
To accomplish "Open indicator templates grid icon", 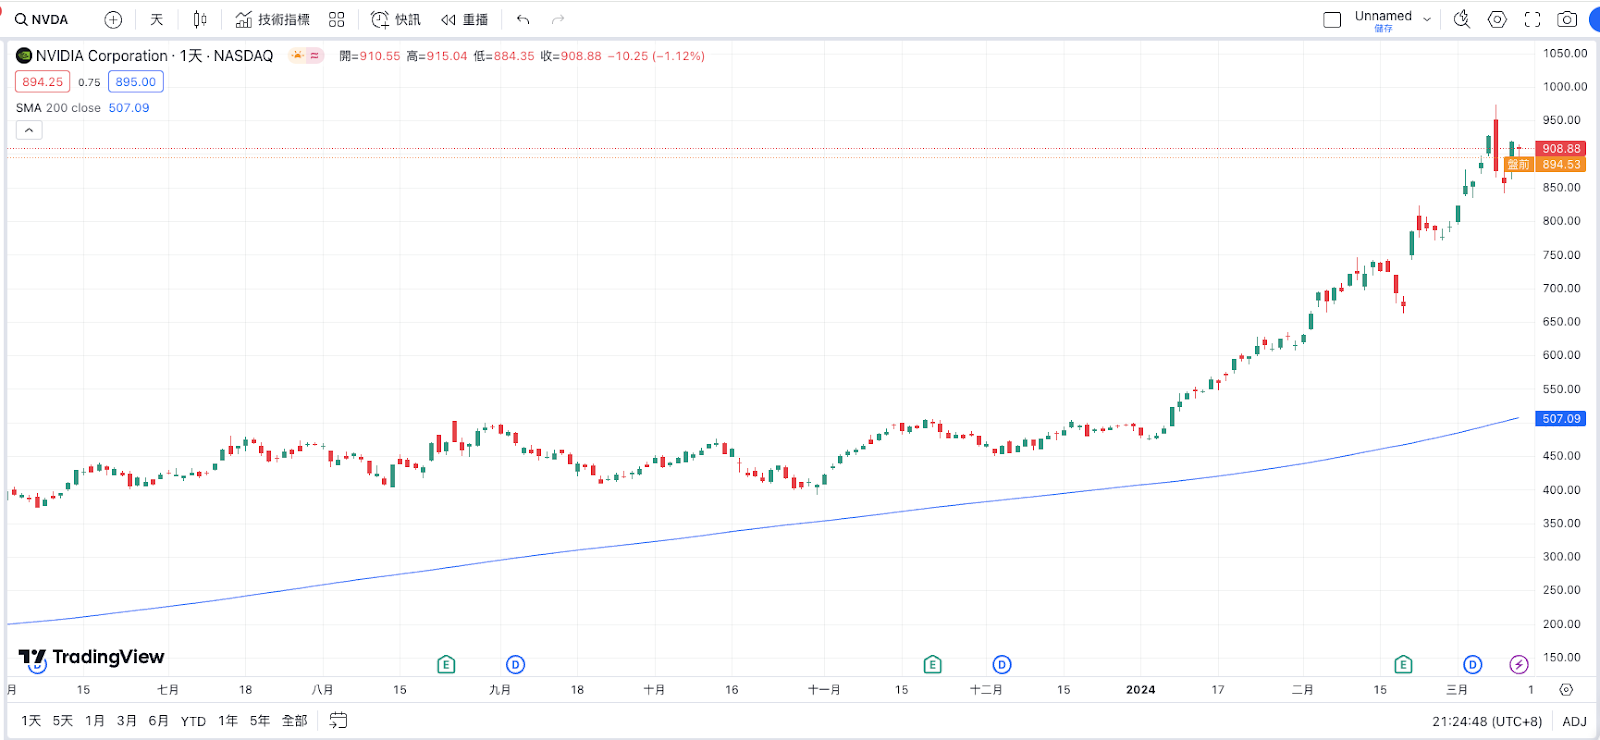I will (x=337, y=20).
